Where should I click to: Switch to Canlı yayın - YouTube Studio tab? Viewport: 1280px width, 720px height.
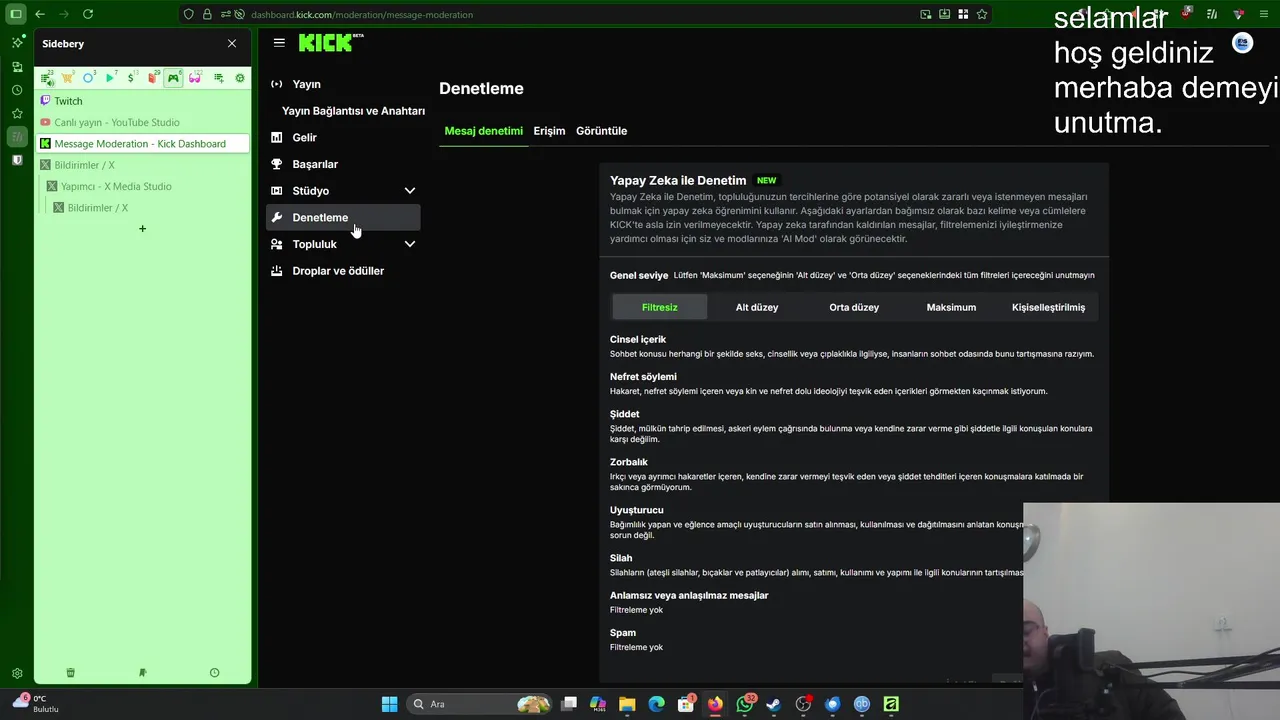click(x=142, y=122)
